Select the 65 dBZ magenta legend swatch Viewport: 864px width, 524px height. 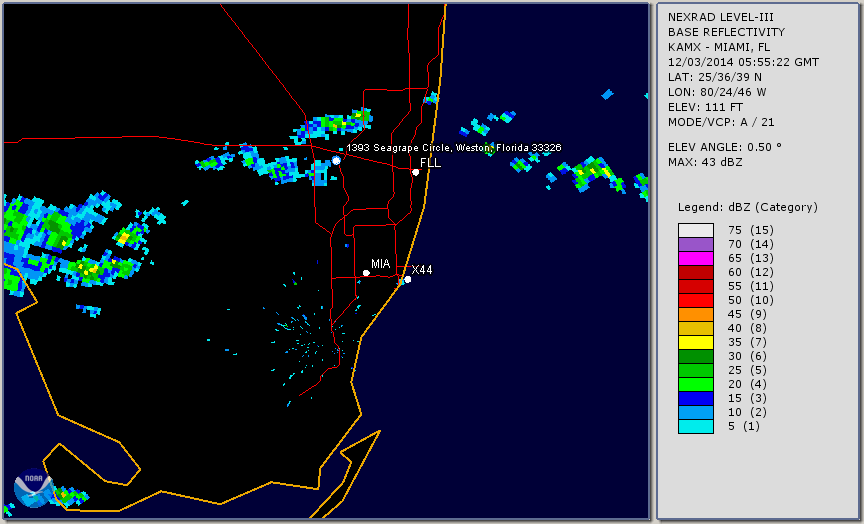[696, 258]
